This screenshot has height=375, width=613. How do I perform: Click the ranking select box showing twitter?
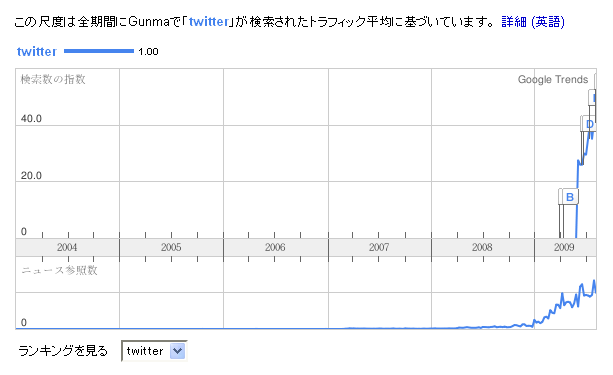point(154,351)
